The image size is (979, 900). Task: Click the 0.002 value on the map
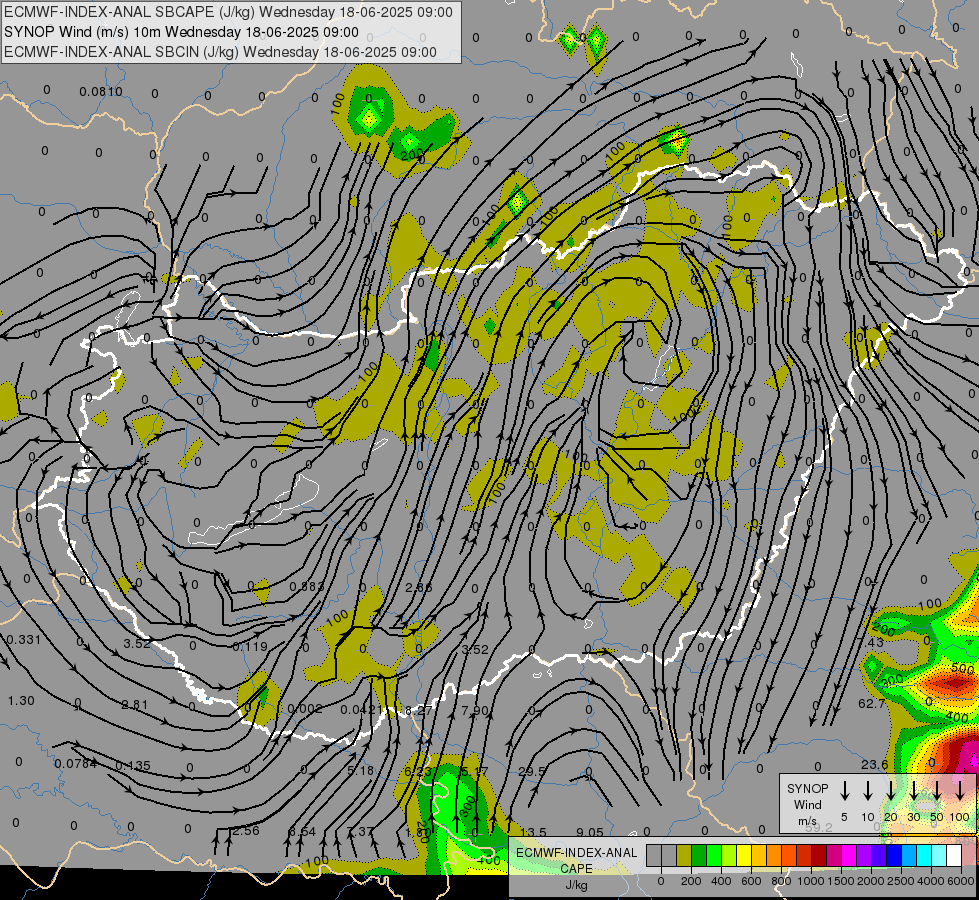click(x=305, y=709)
